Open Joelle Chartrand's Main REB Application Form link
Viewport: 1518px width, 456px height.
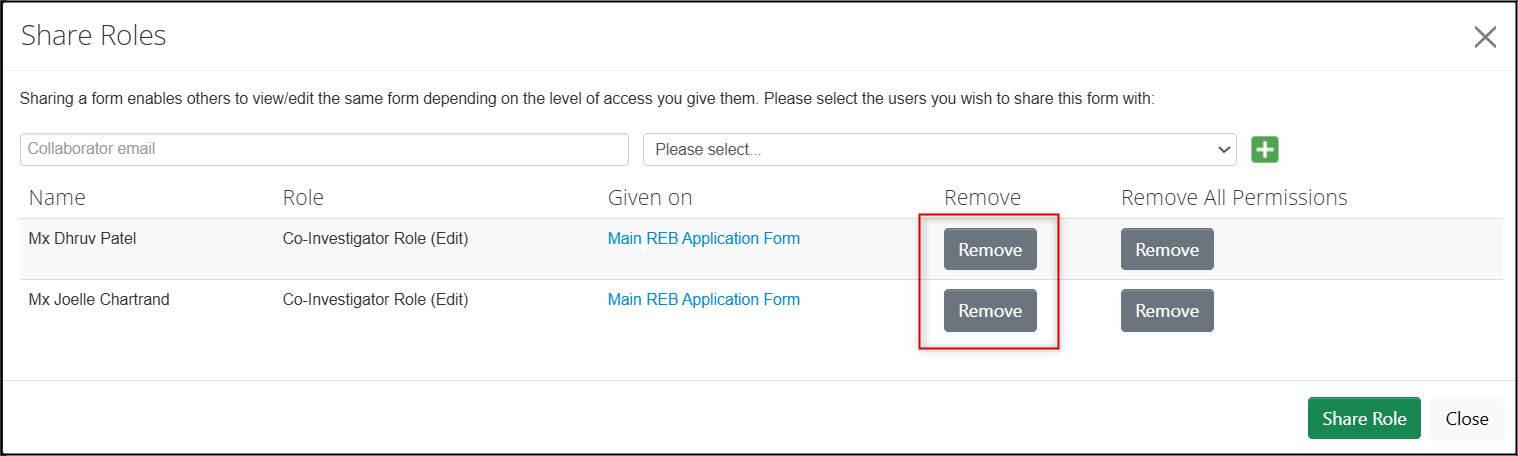(x=703, y=300)
